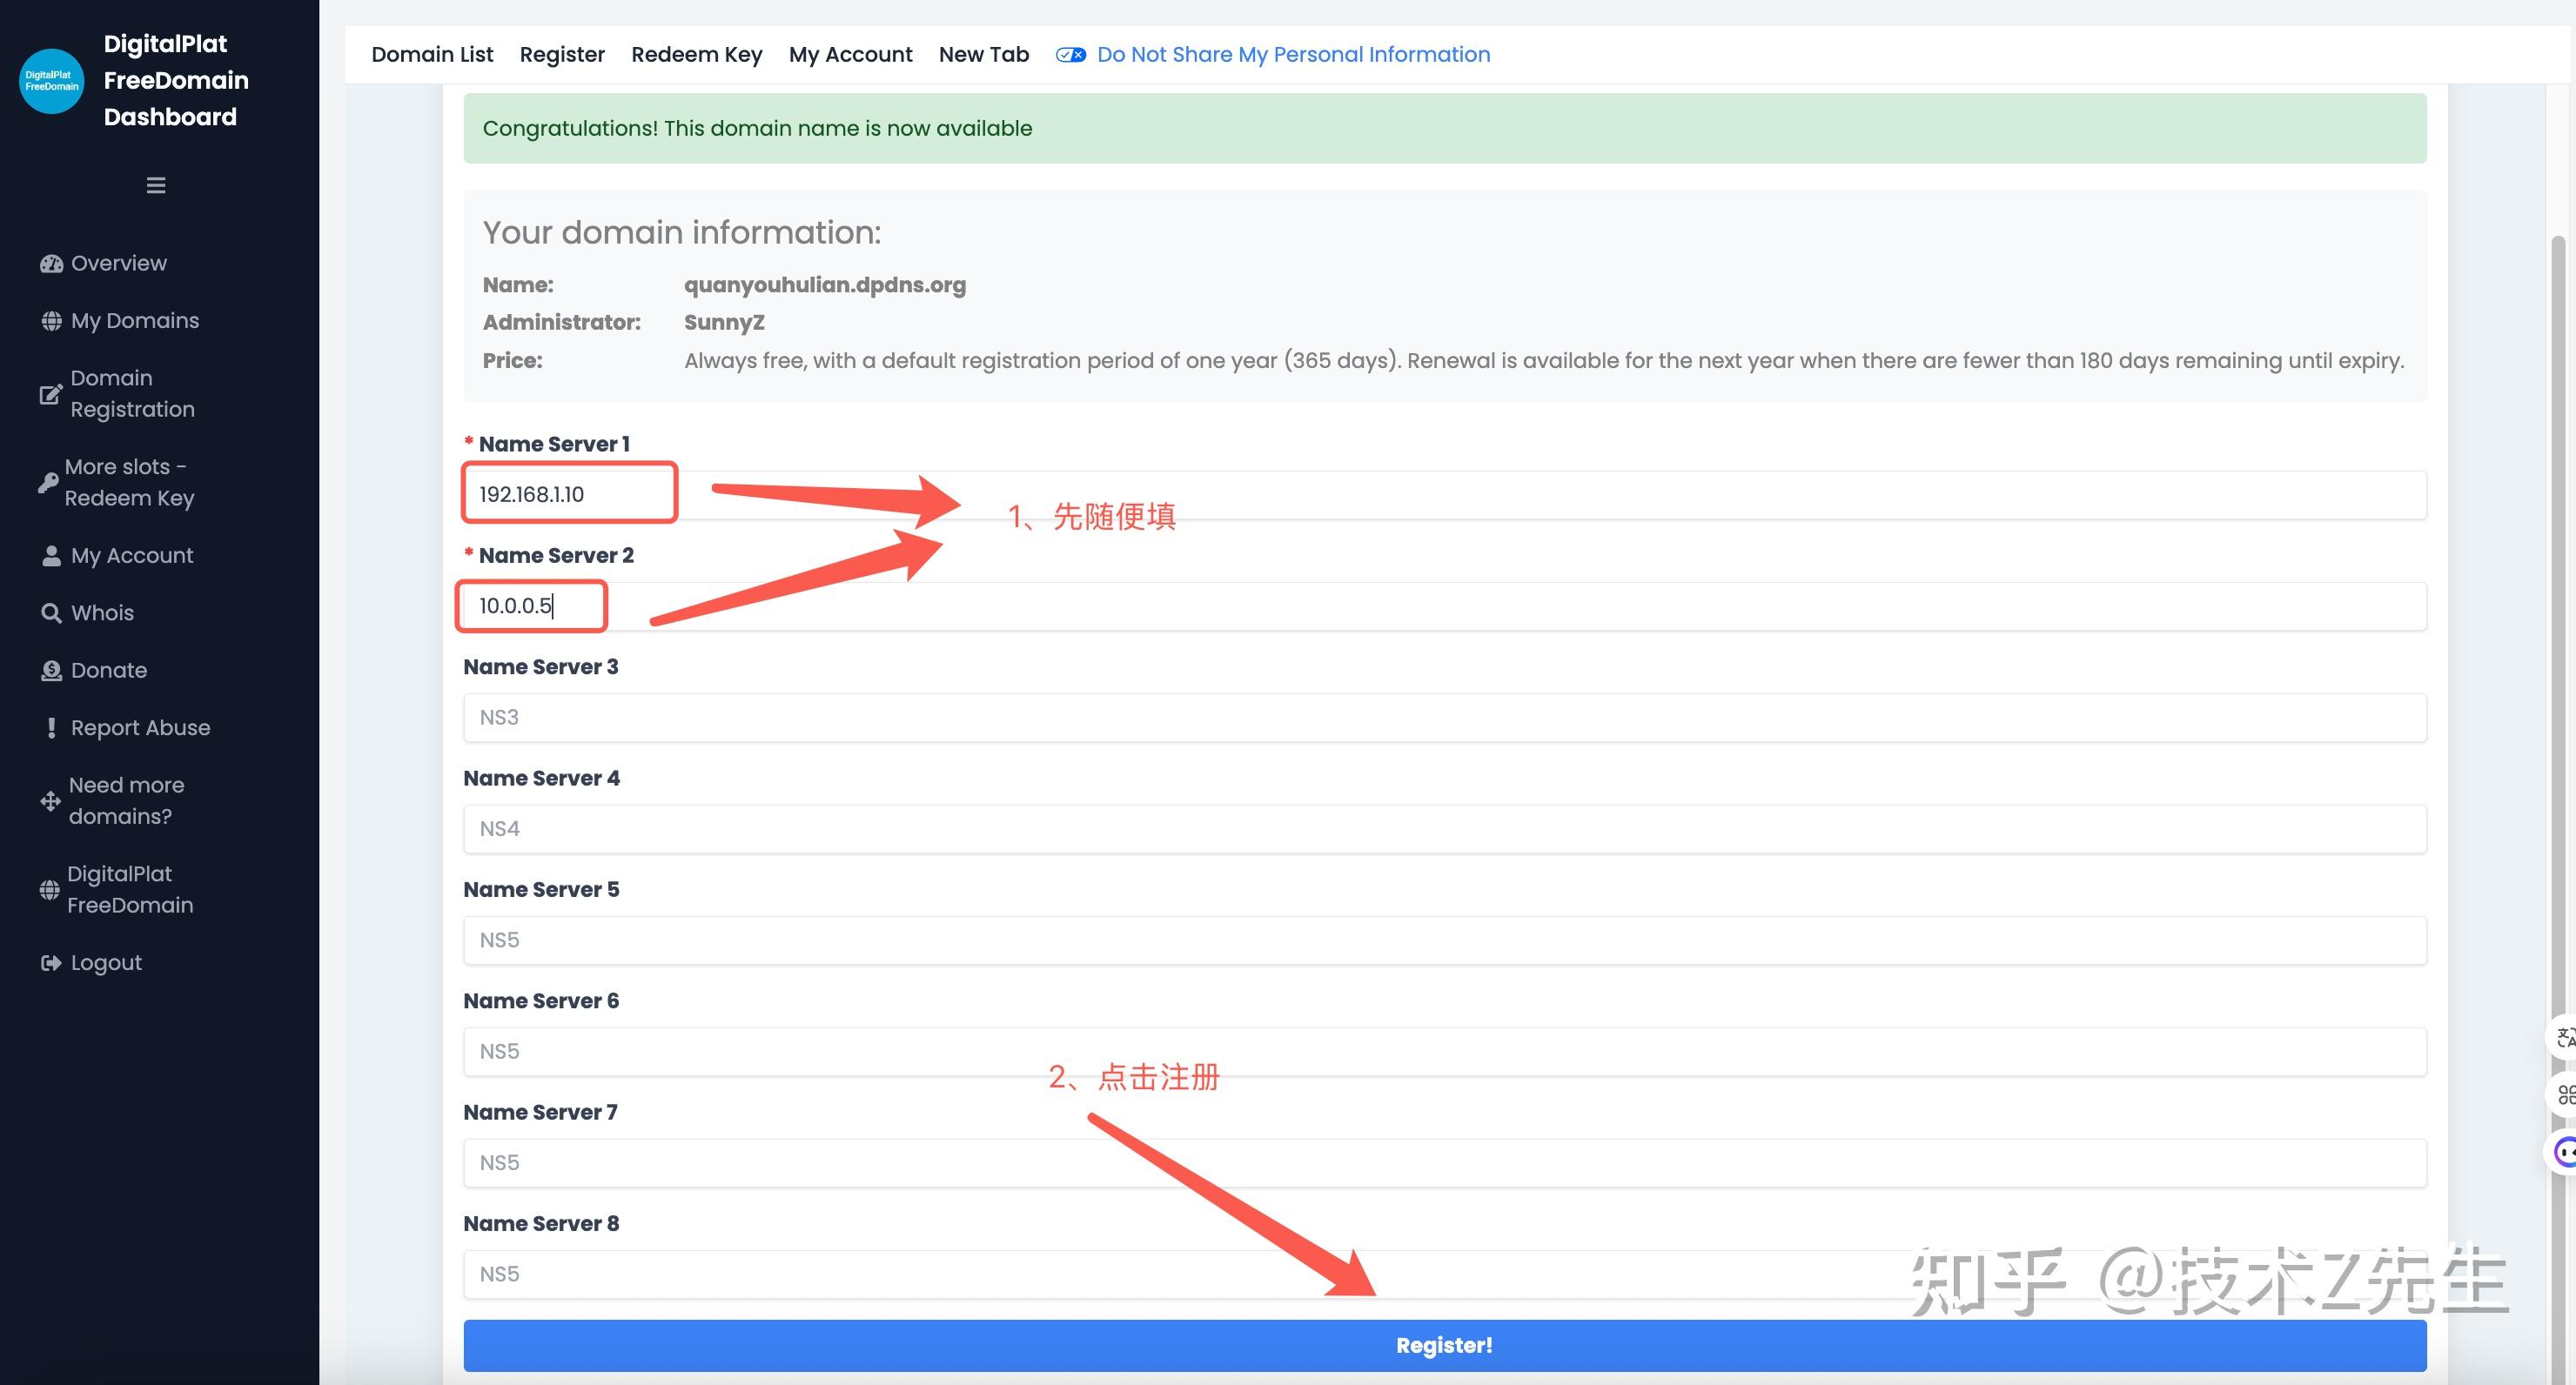Image resolution: width=2576 pixels, height=1385 pixels.
Task: Switch to the Domain List tab
Action: pyautogui.click(x=432, y=54)
